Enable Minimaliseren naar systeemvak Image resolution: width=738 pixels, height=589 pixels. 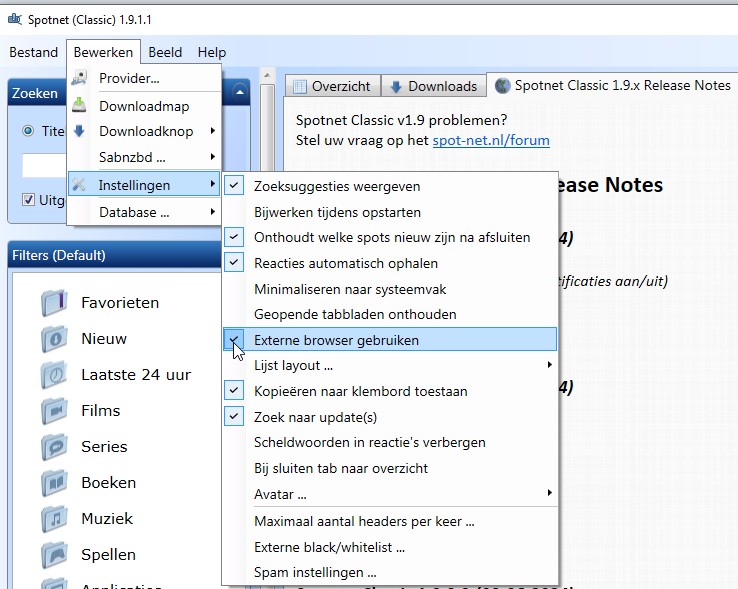(x=389, y=289)
